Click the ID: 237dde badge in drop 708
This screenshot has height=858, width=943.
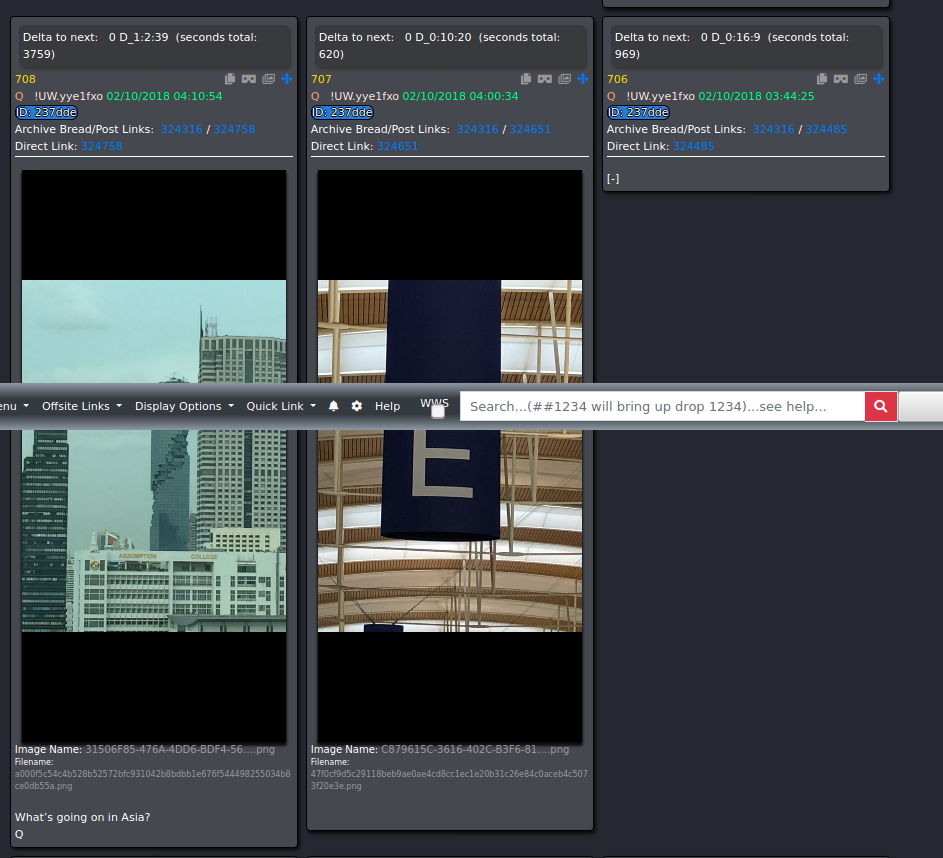click(46, 112)
